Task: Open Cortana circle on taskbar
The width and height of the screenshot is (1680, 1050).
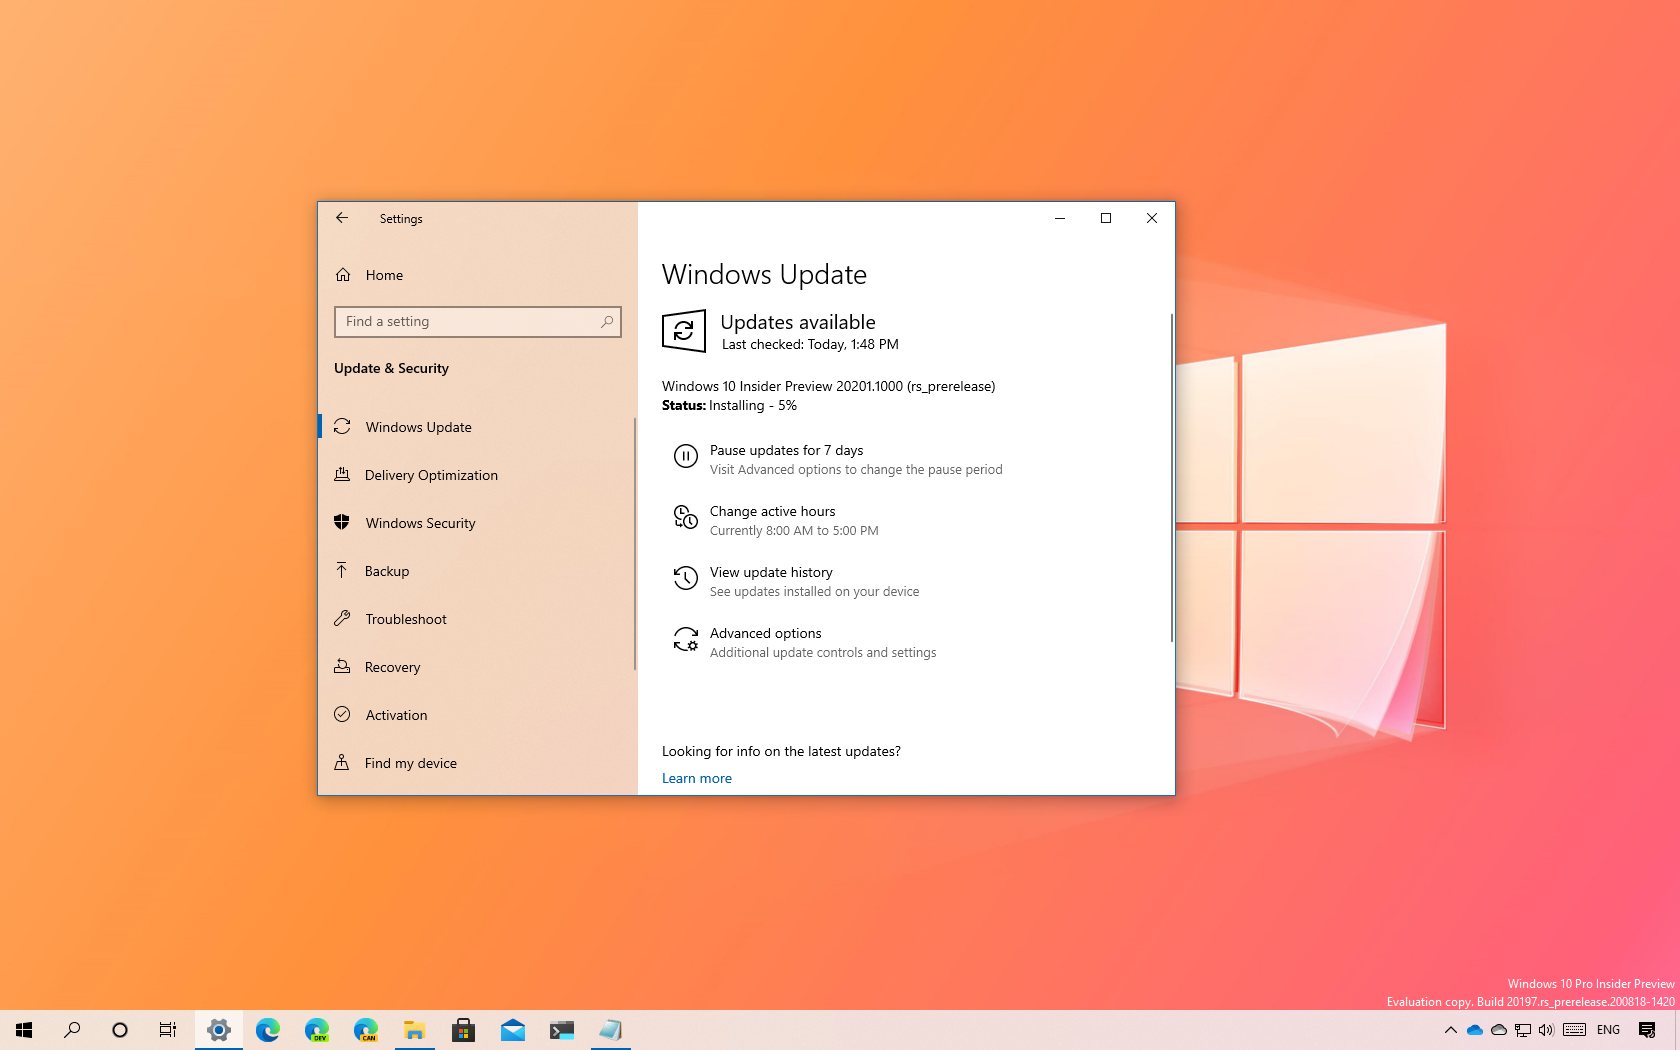Action: pos(120,1030)
